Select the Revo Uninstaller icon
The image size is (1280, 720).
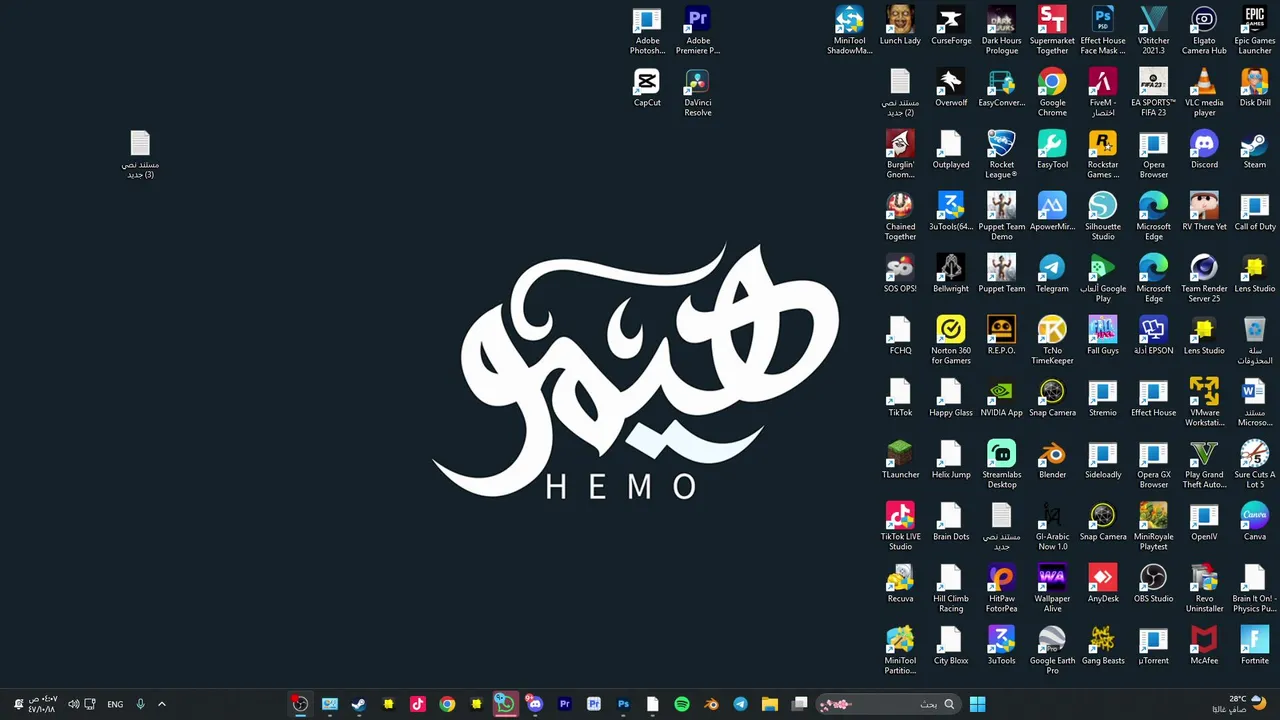pyautogui.click(x=1204, y=589)
